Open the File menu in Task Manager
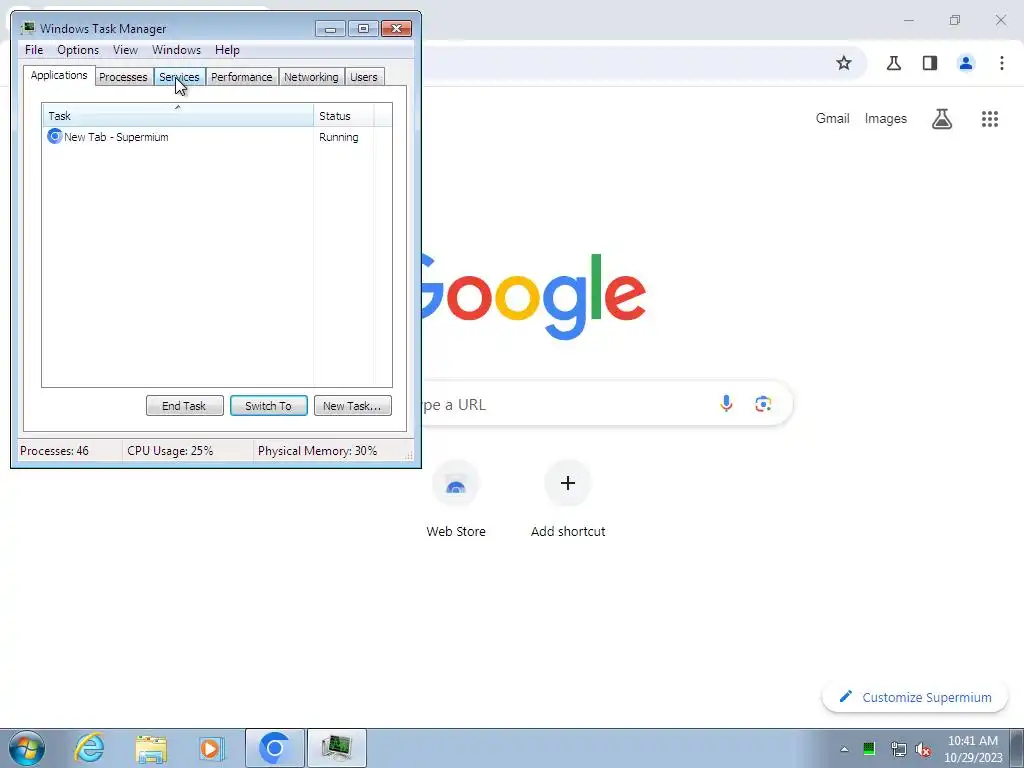 tap(34, 50)
